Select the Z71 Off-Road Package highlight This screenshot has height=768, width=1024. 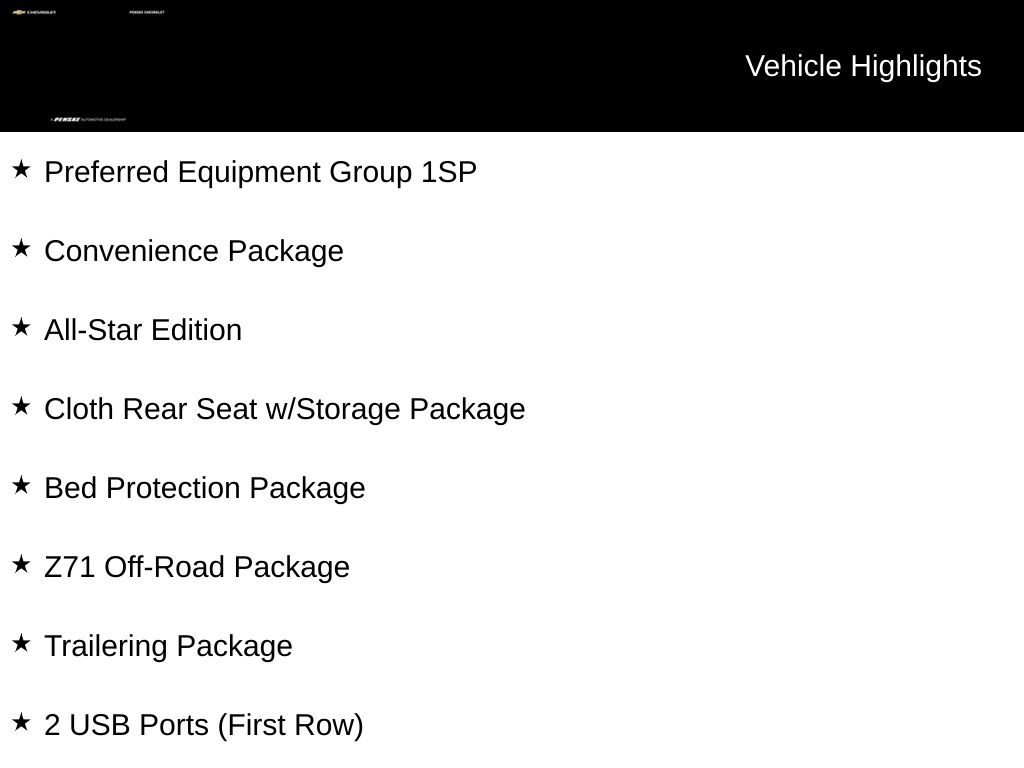197,568
